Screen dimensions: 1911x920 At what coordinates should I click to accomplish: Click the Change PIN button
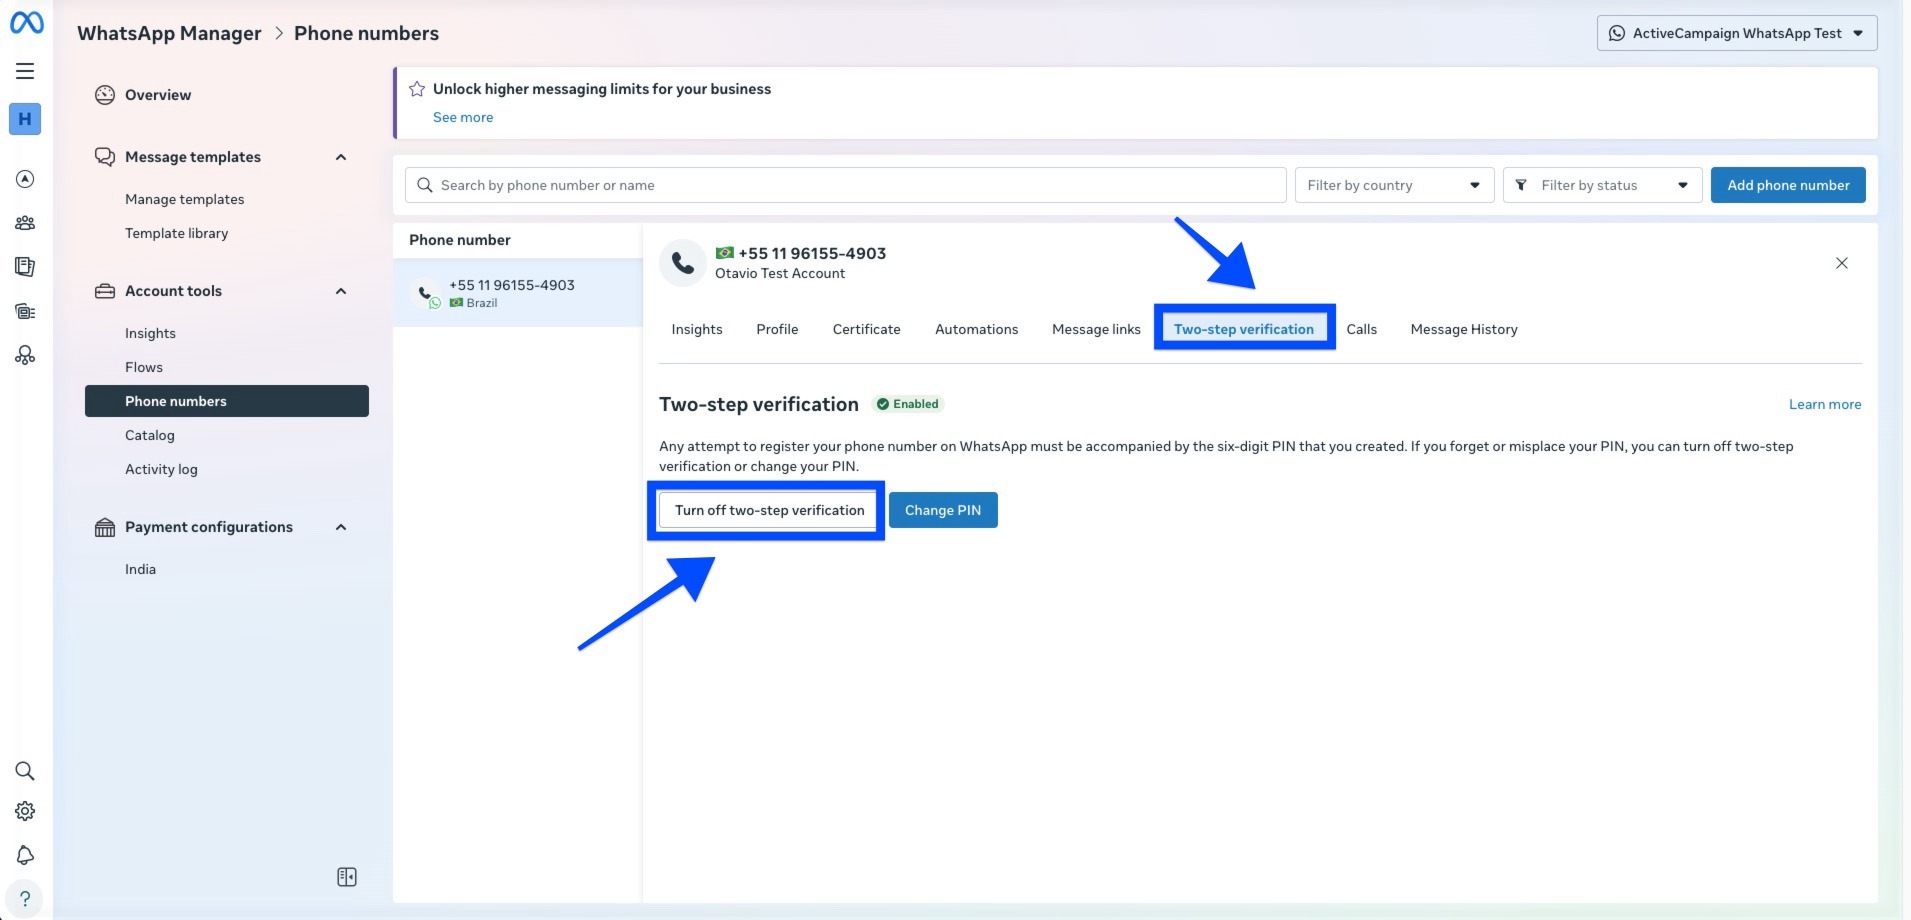943,510
